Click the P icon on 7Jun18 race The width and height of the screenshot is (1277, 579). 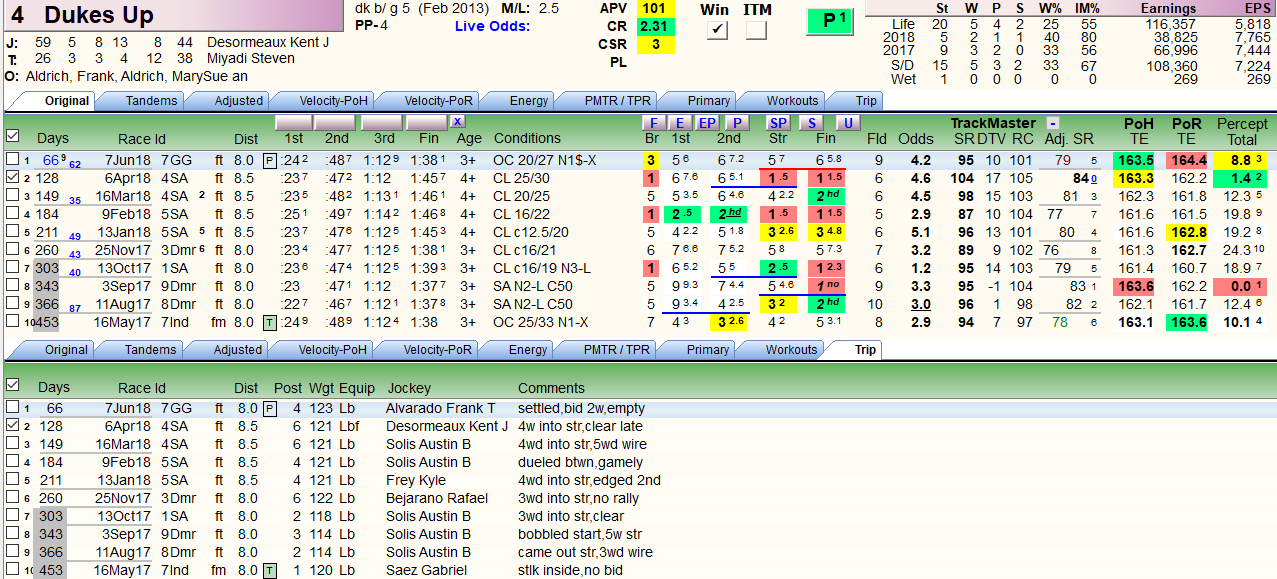tap(268, 160)
